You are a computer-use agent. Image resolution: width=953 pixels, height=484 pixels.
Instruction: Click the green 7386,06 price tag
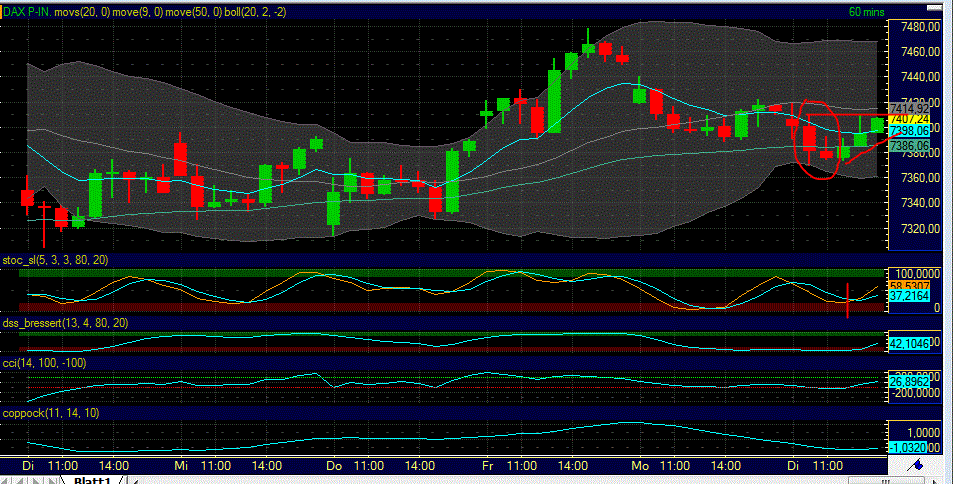[909, 146]
